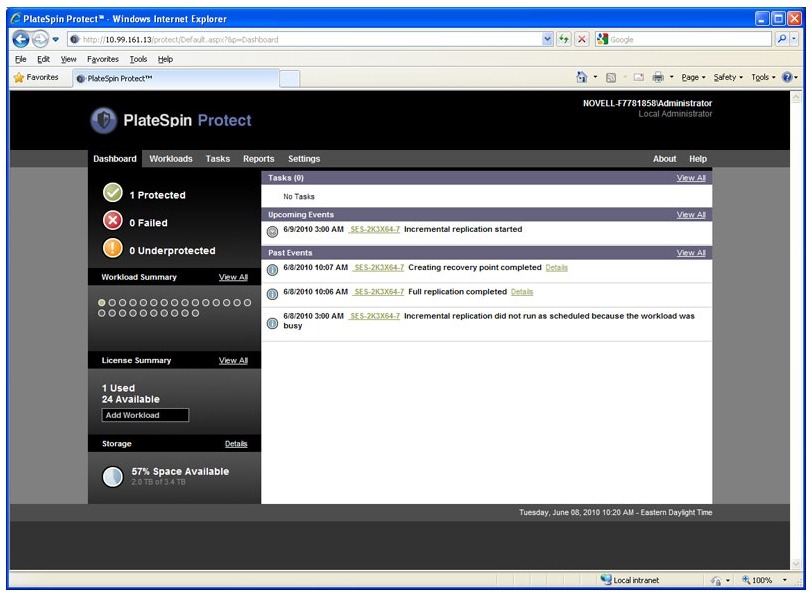Open Details for Creating recovery point completed

[x=557, y=268]
